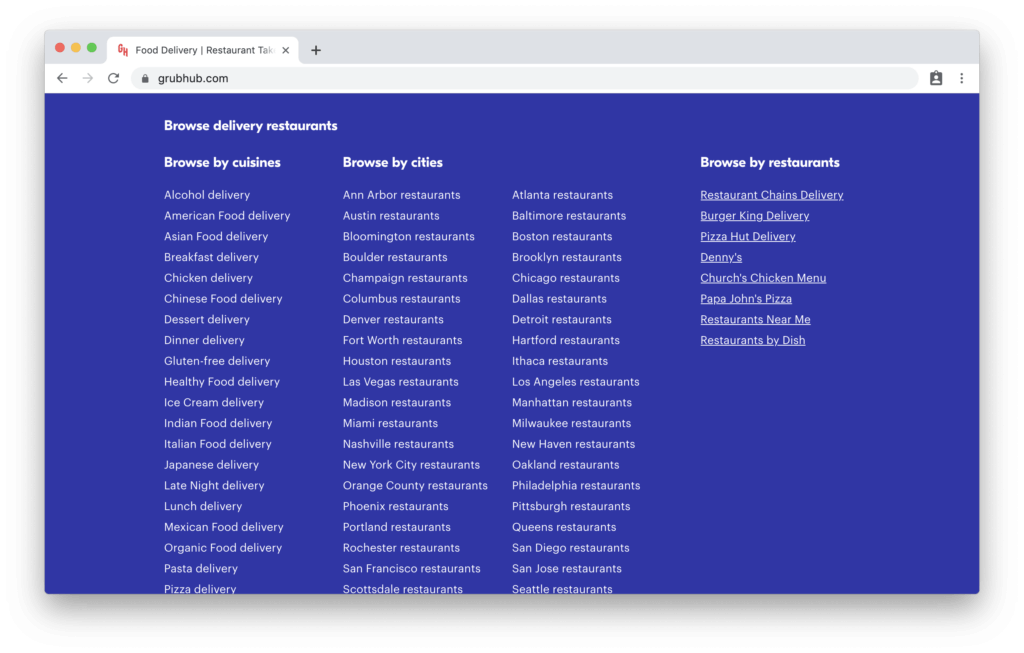Open Restaurants by Dish link

752,340
